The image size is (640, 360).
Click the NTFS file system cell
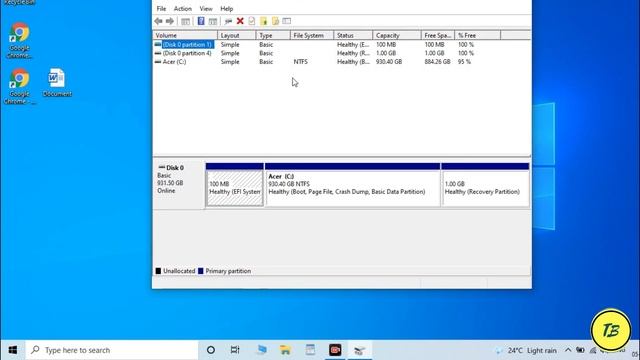click(x=300, y=62)
